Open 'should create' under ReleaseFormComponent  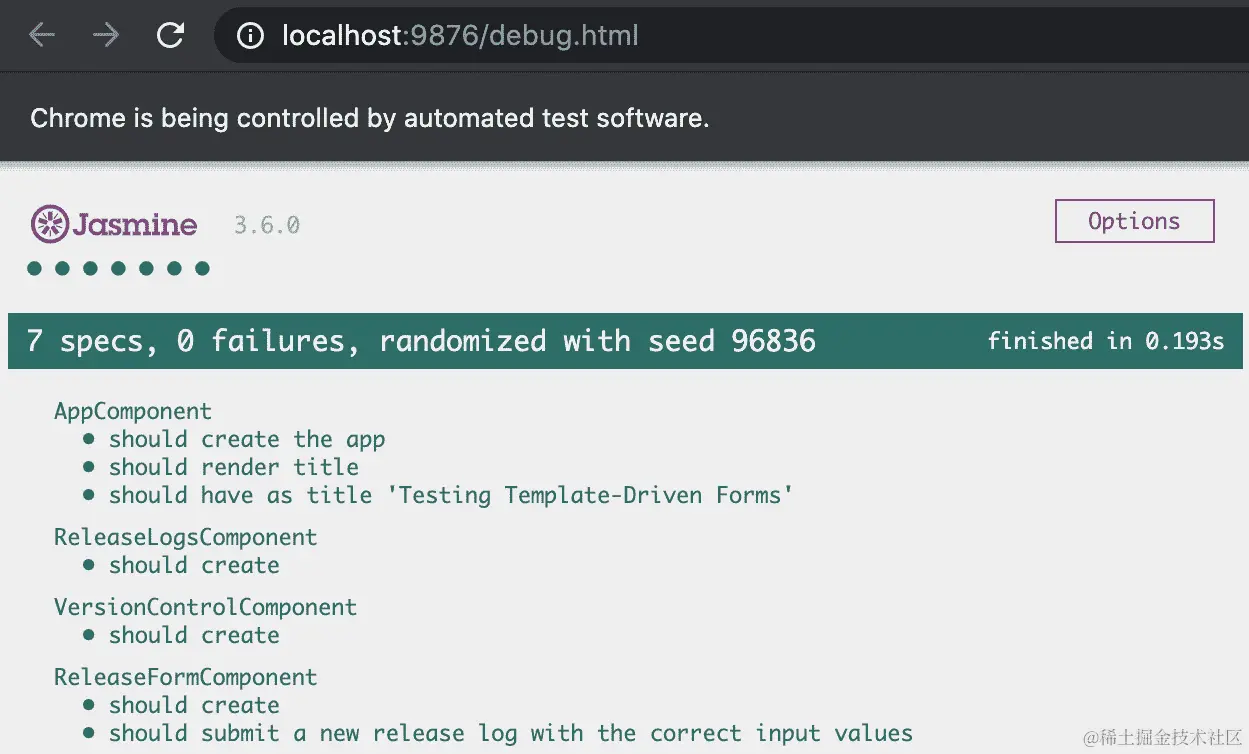pos(194,705)
